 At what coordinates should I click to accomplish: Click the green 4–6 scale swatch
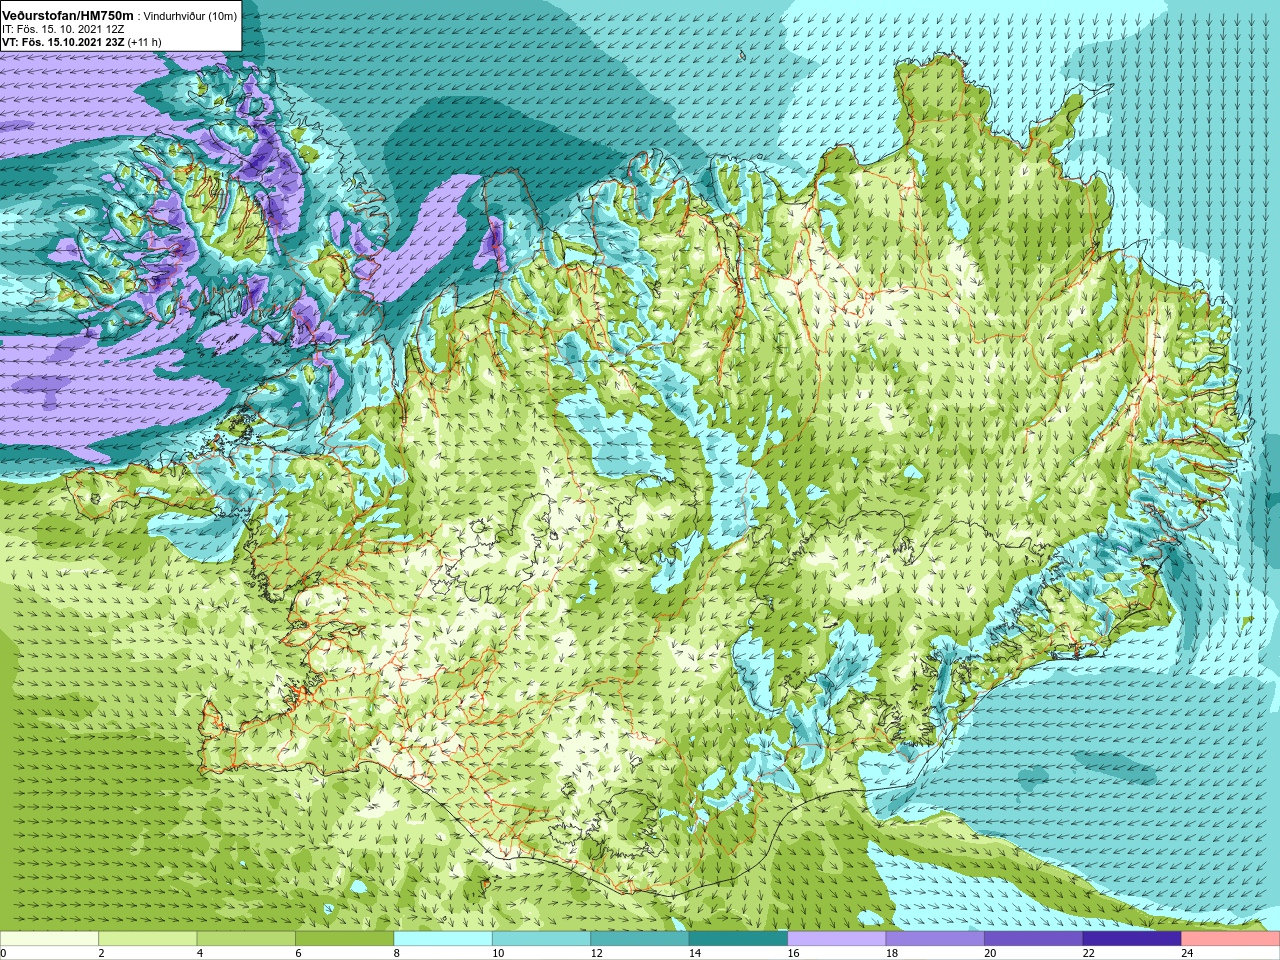click(x=246, y=939)
